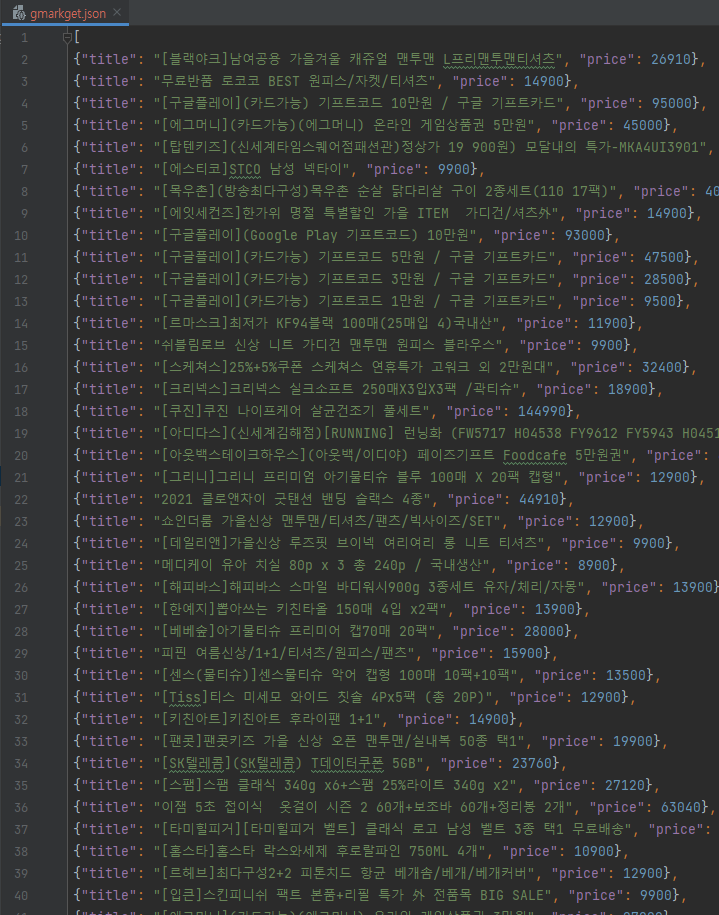Click the JSON file icon on gmarkget.json tab

coord(19,12)
